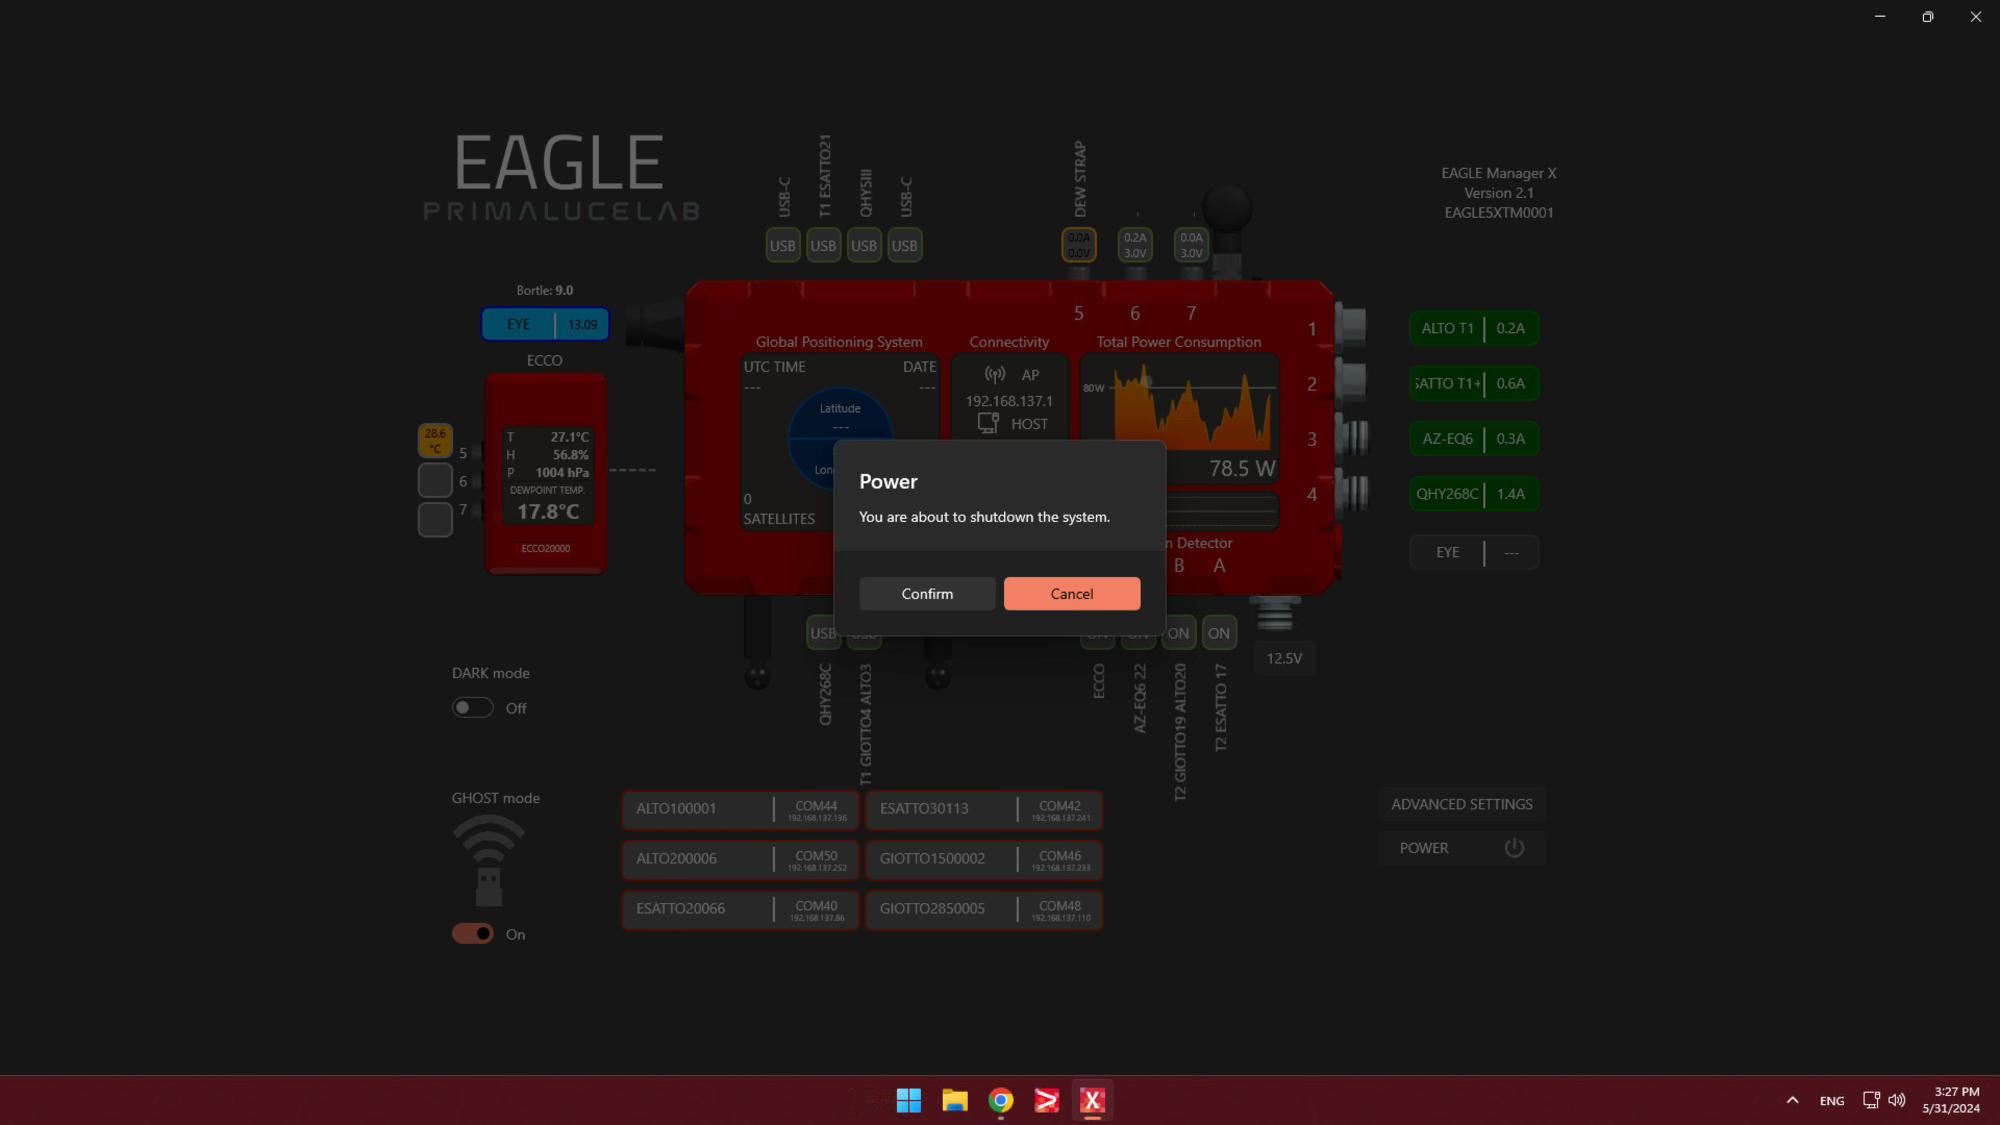Screen dimensions: 2000x1125
Task: Click ECCO sensor slot 6
Action: click(435, 480)
